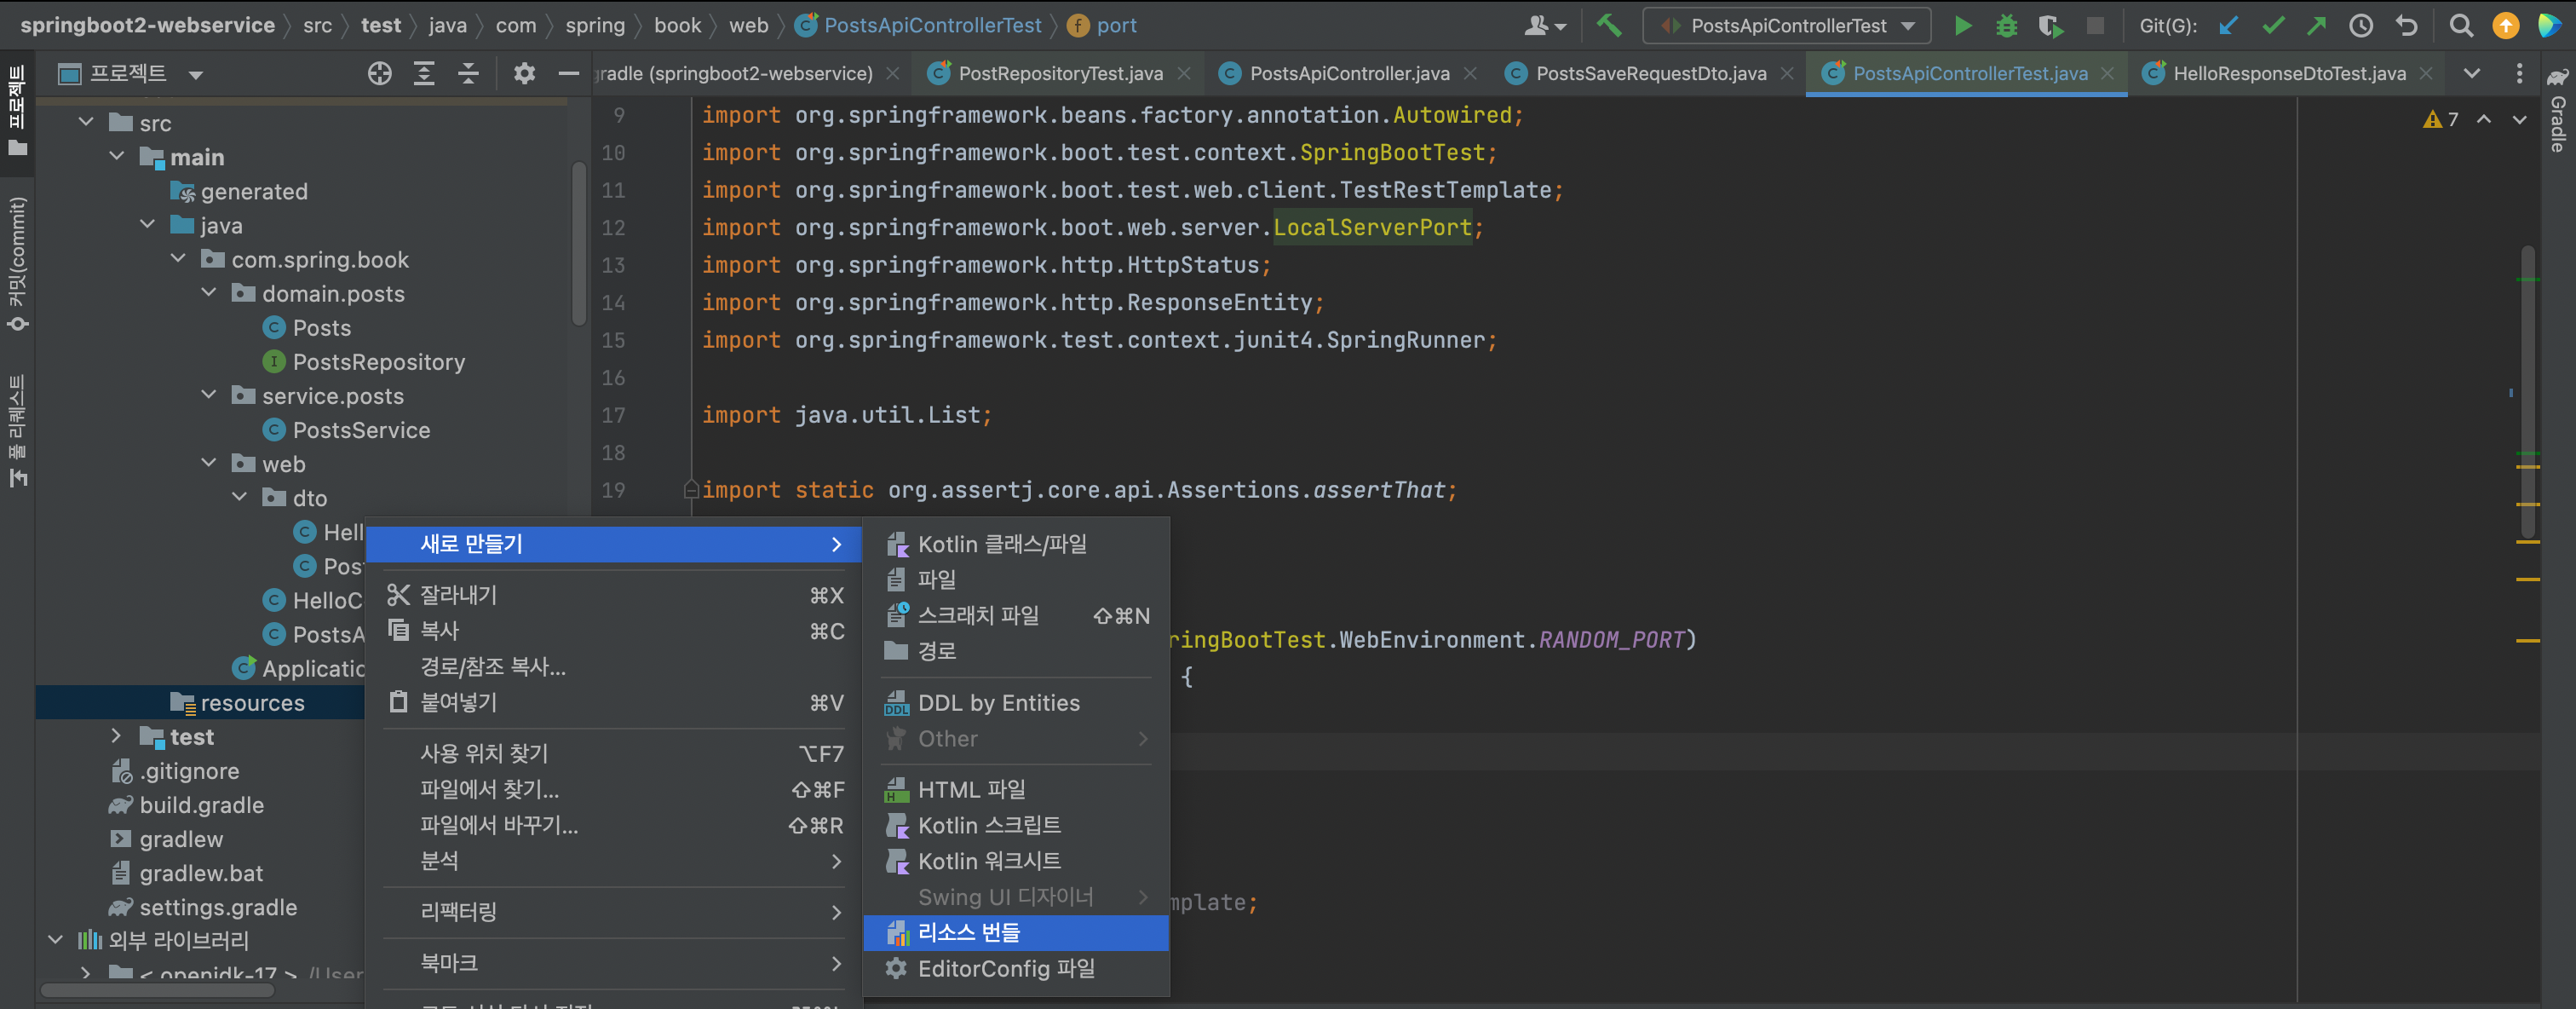Viewport: 2576px width, 1009px height.
Task: Start debugging with the bug icon
Action: pyautogui.click(x=2006, y=26)
